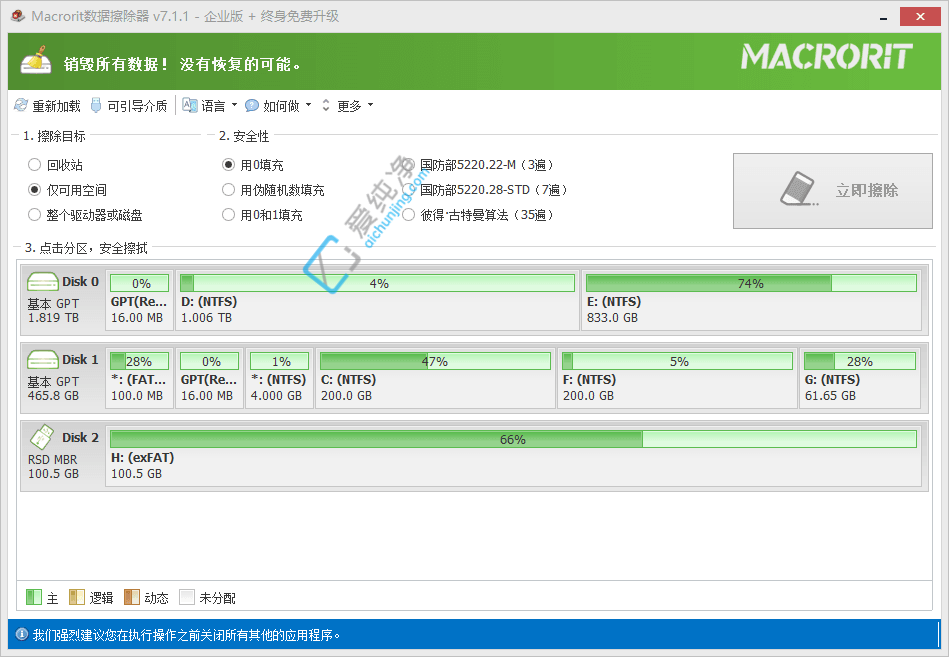The width and height of the screenshot is (949, 657).
Task: Open the 如何做 dropdown arrow
Action: pos(308,105)
